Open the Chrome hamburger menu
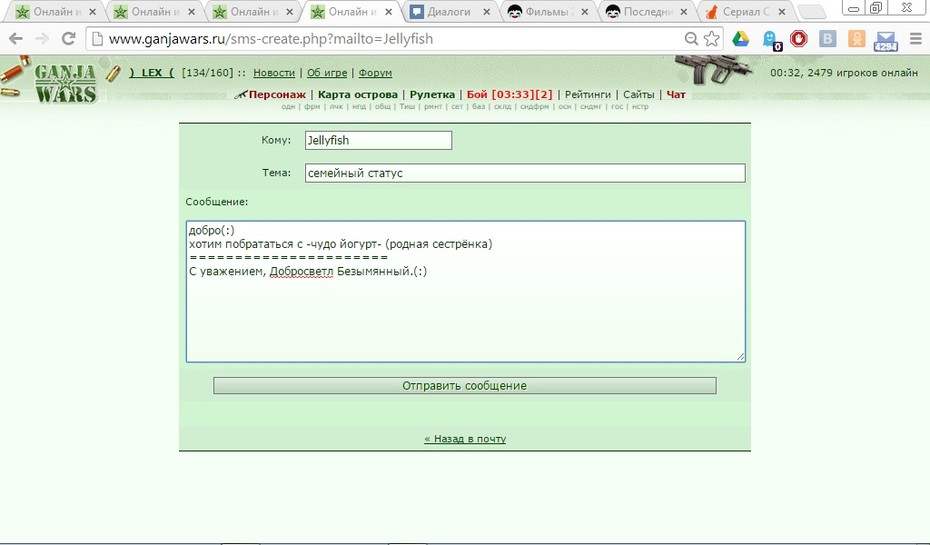The height and width of the screenshot is (545, 930). click(x=916, y=39)
